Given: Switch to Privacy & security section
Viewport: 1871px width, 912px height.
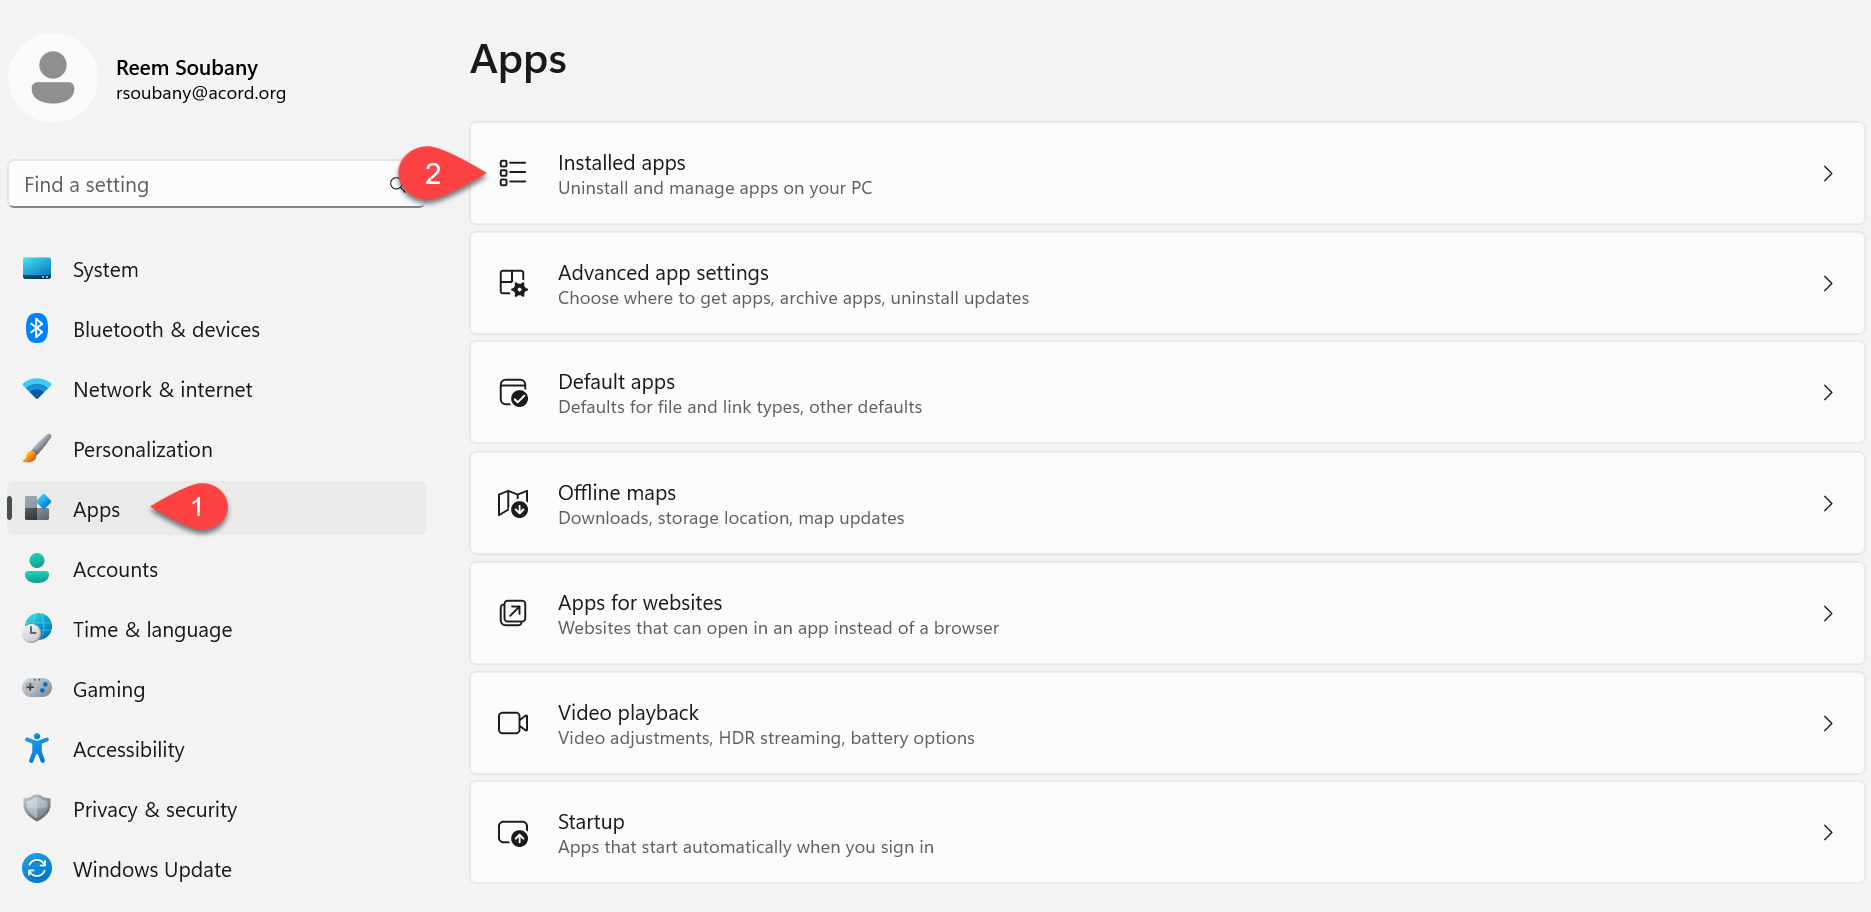Looking at the screenshot, I should [155, 810].
